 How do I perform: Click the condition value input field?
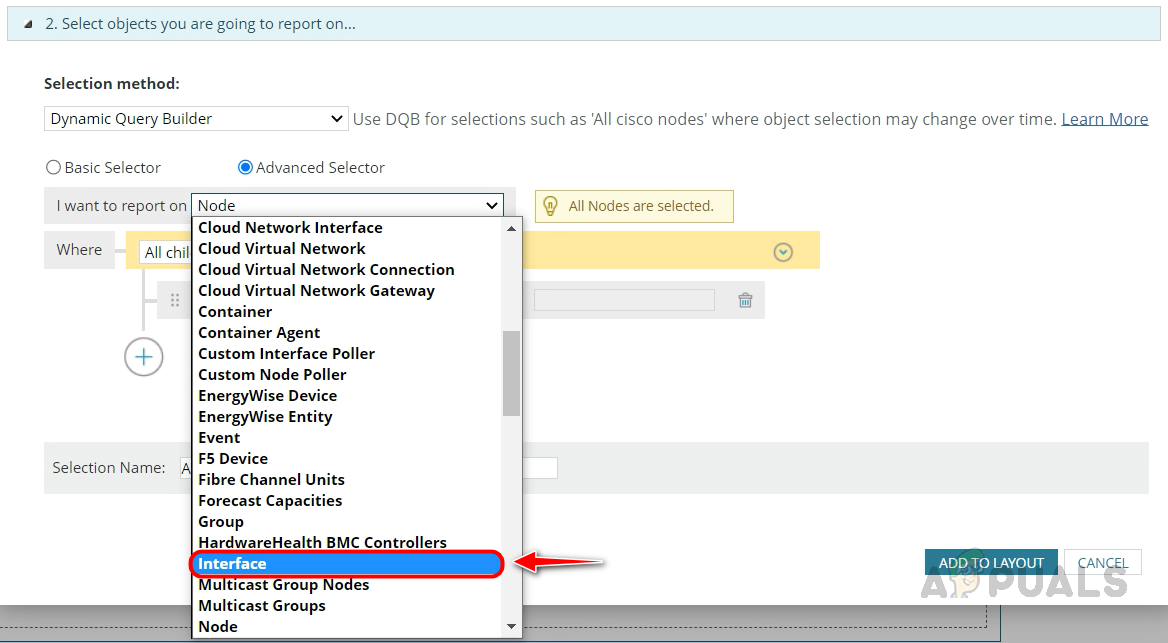tap(624, 300)
